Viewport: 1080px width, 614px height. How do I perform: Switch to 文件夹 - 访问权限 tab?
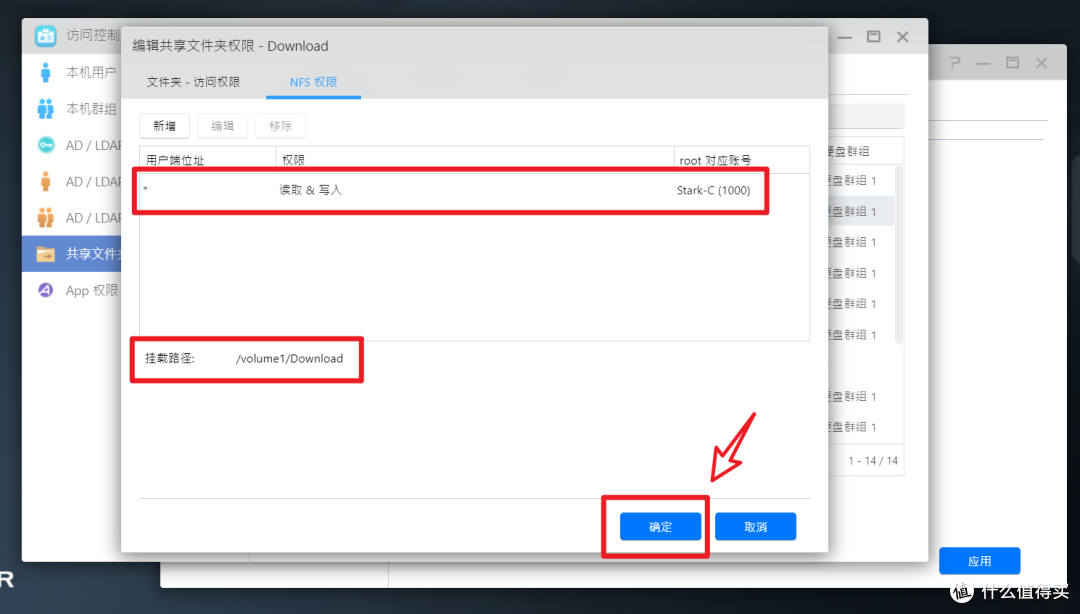(x=193, y=82)
